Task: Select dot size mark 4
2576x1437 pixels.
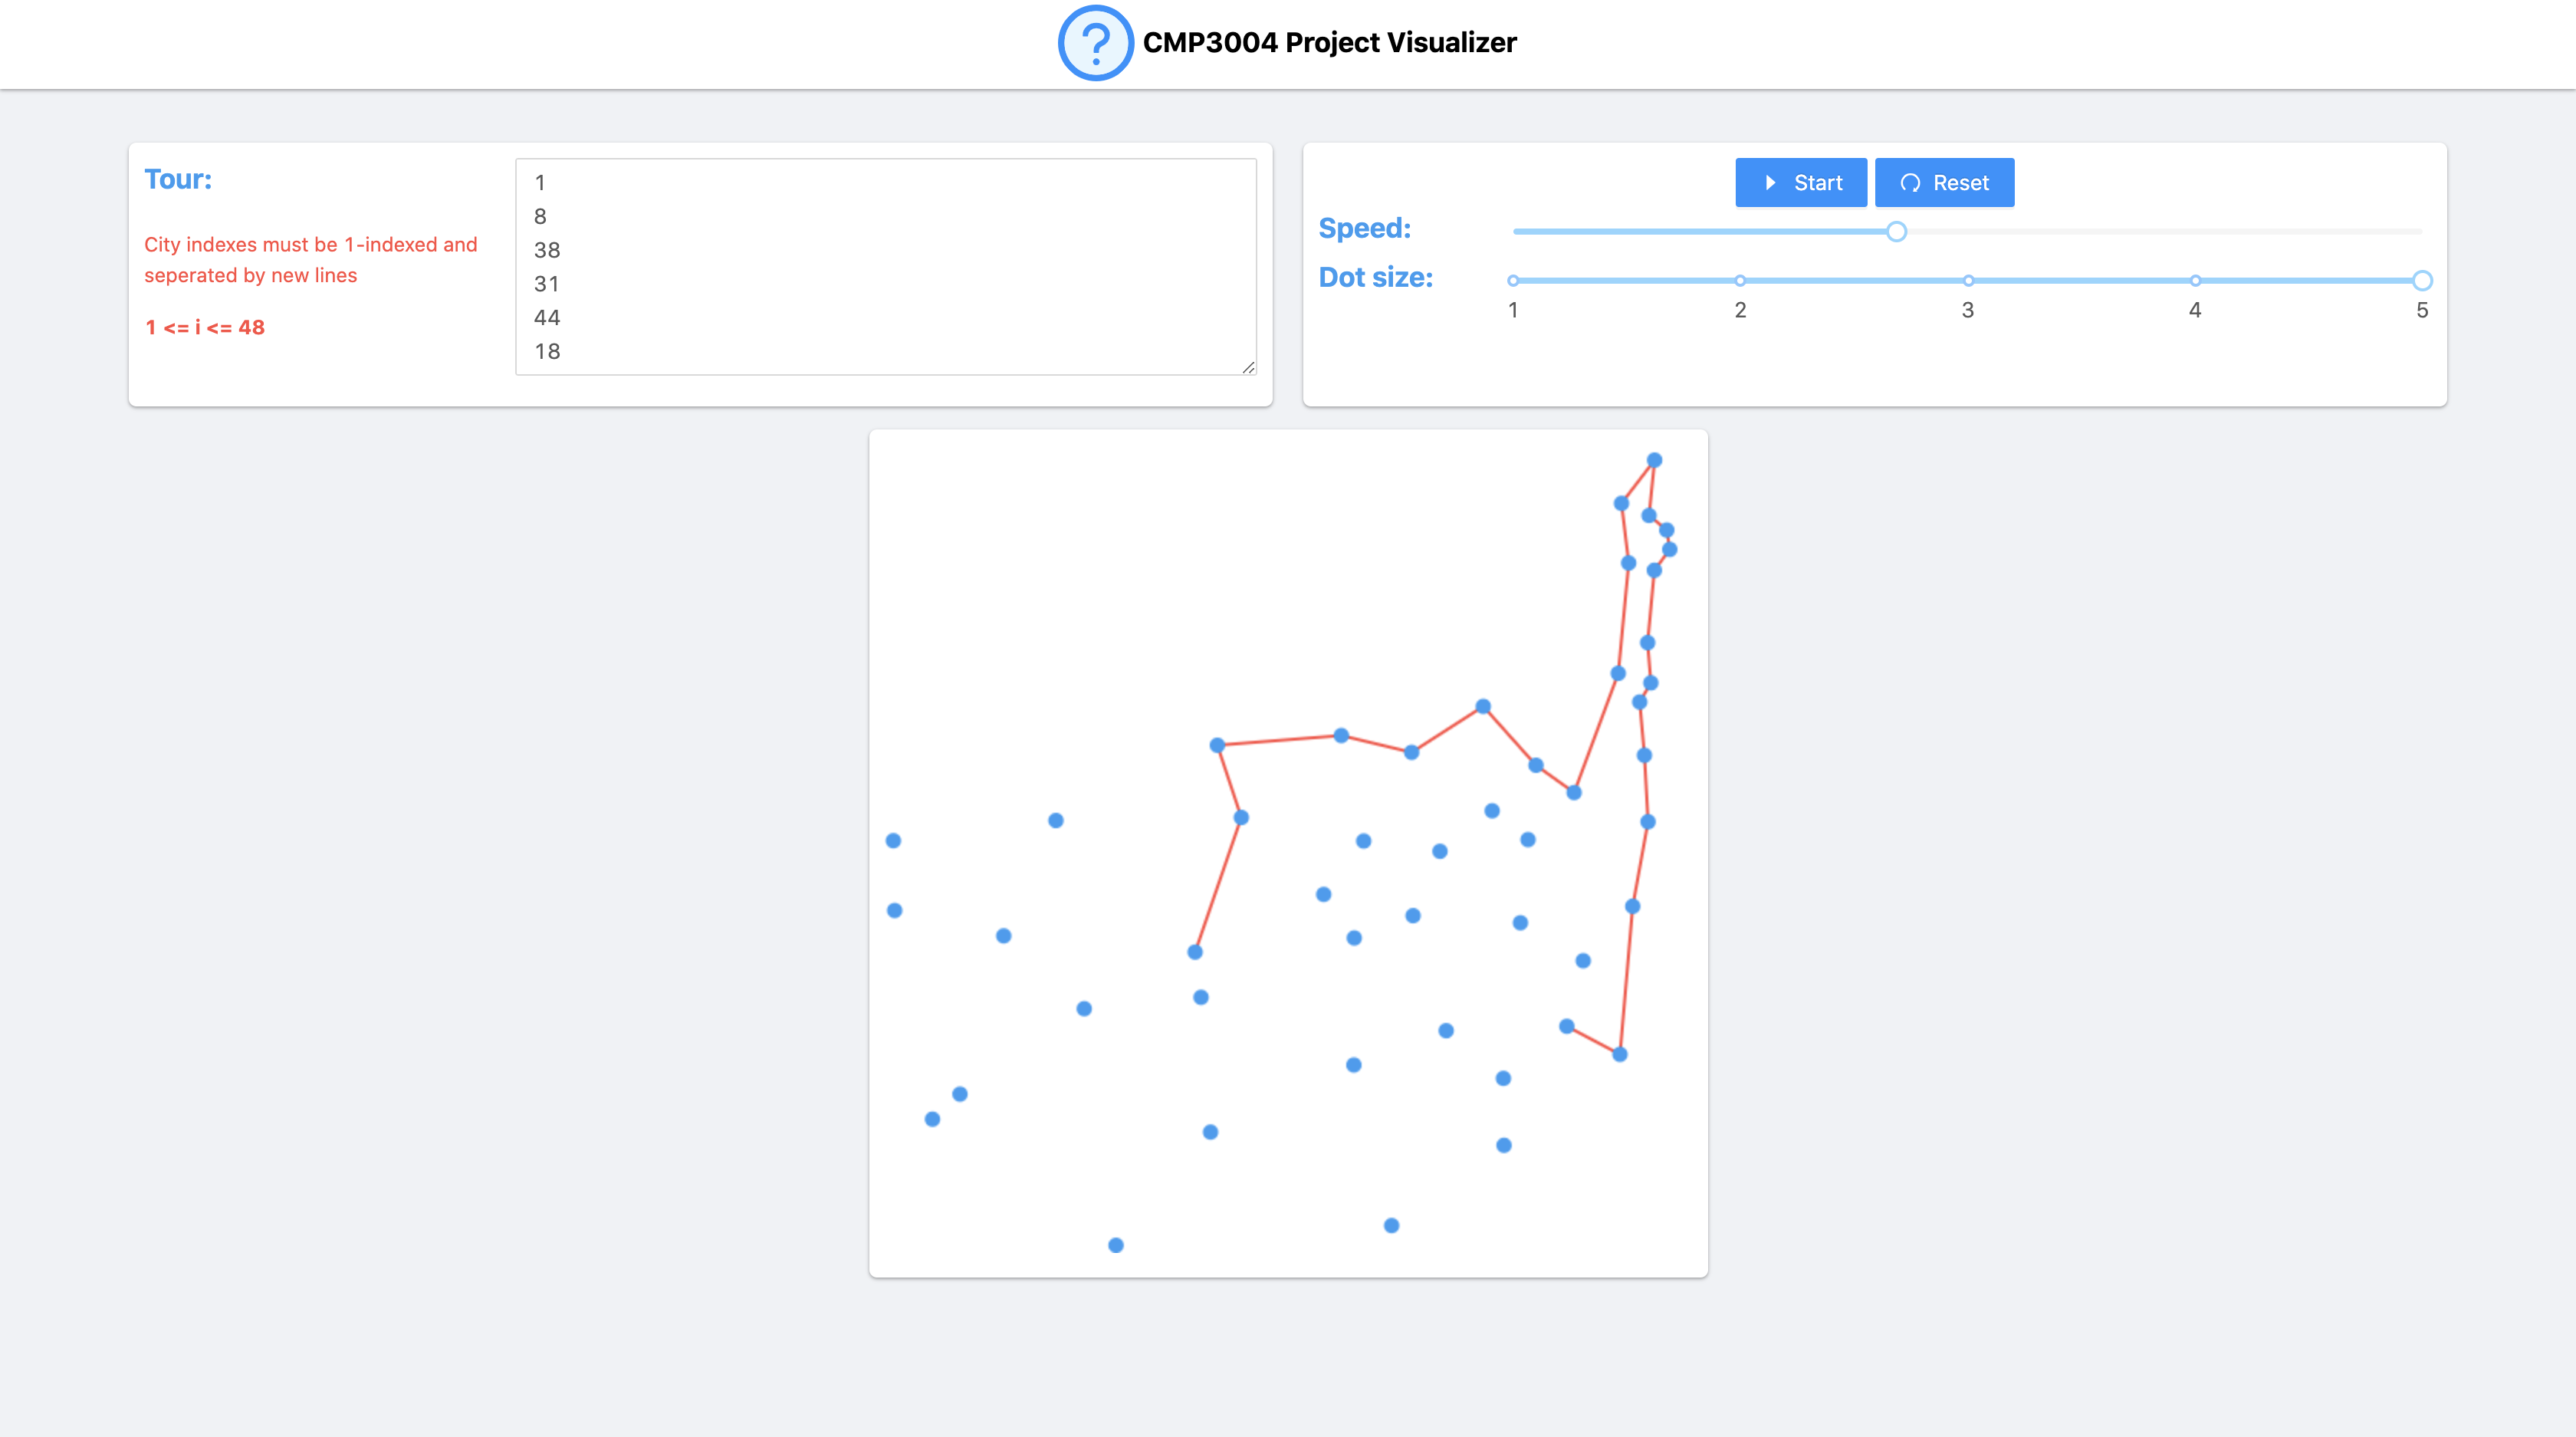Action: 2194,281
